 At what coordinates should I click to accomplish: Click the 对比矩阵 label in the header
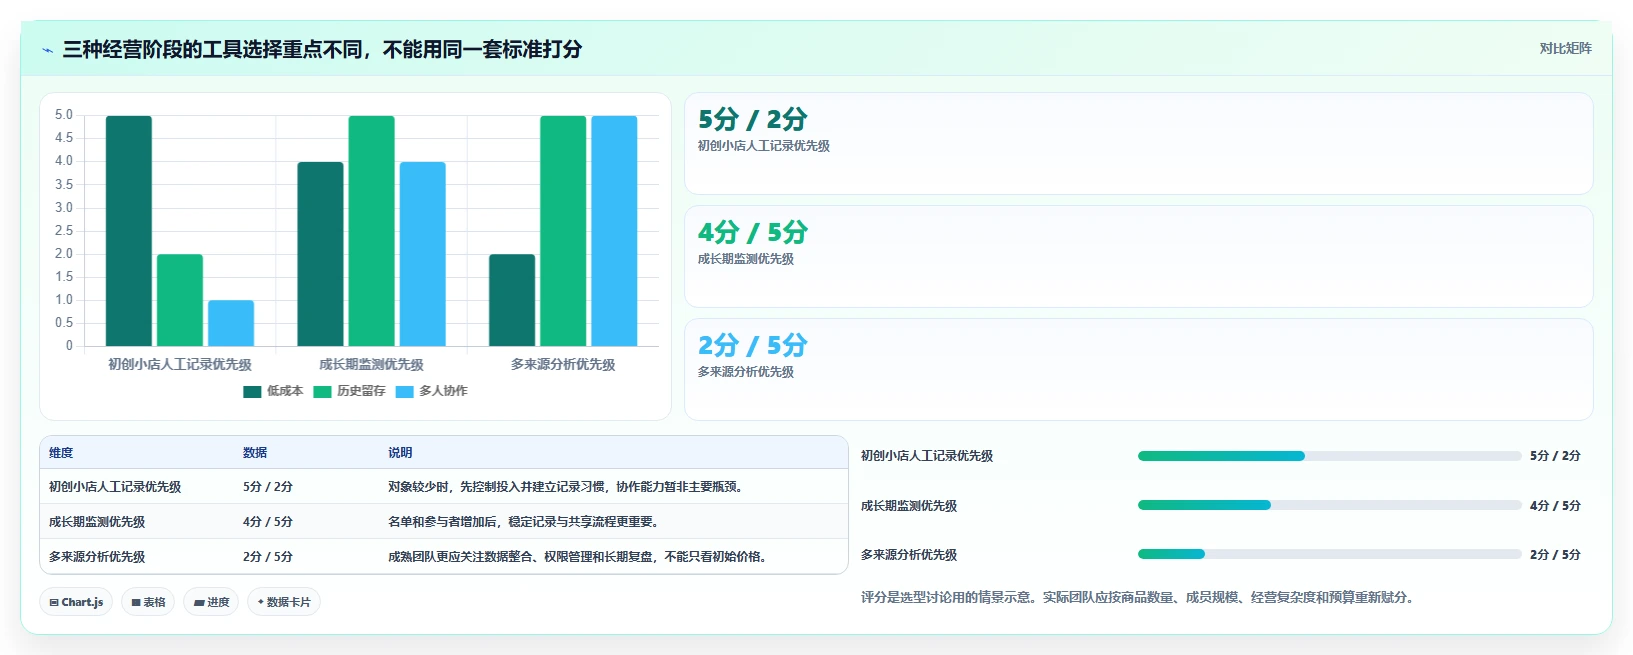point(1565,48)
